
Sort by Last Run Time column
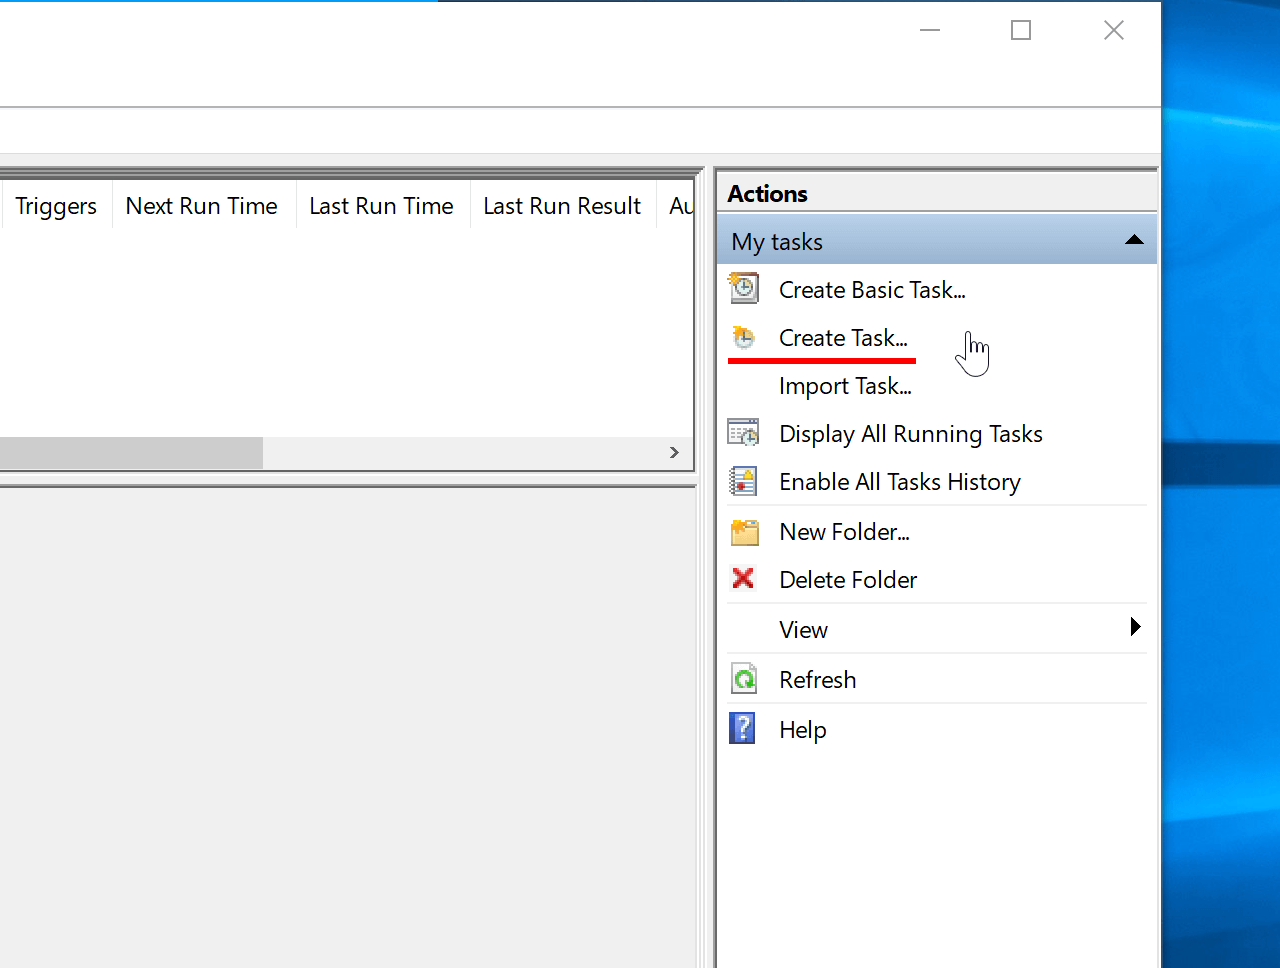pyautogui.click(x=381, y=206)
